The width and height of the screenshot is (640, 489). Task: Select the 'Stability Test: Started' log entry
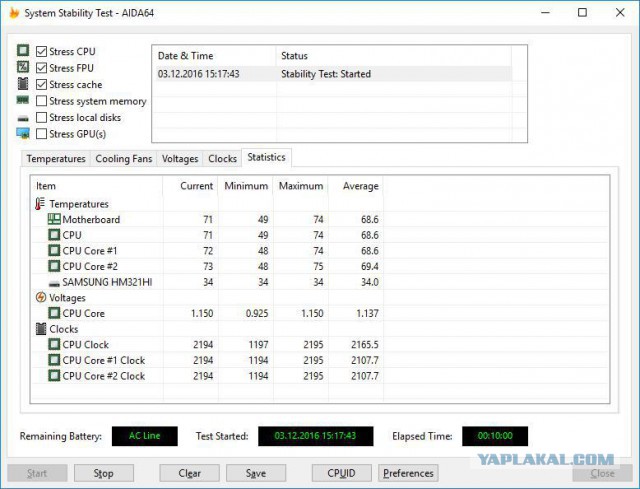[x=326, y=74]
